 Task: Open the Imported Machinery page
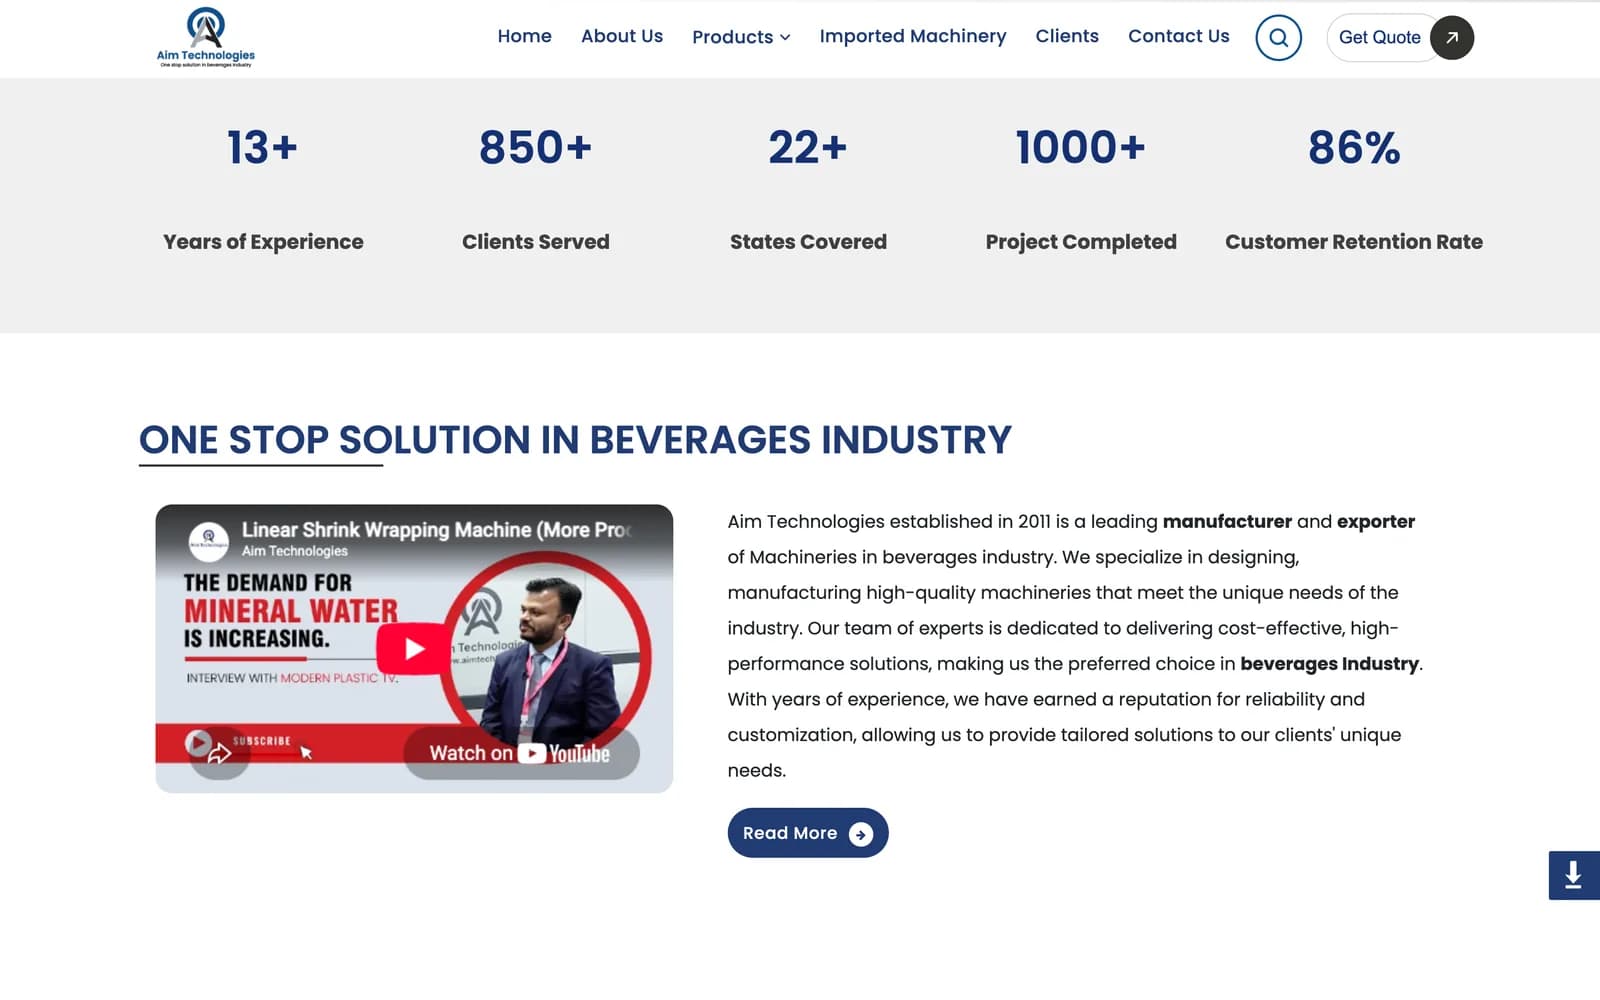pyautogui.click(x=913, y=36)
